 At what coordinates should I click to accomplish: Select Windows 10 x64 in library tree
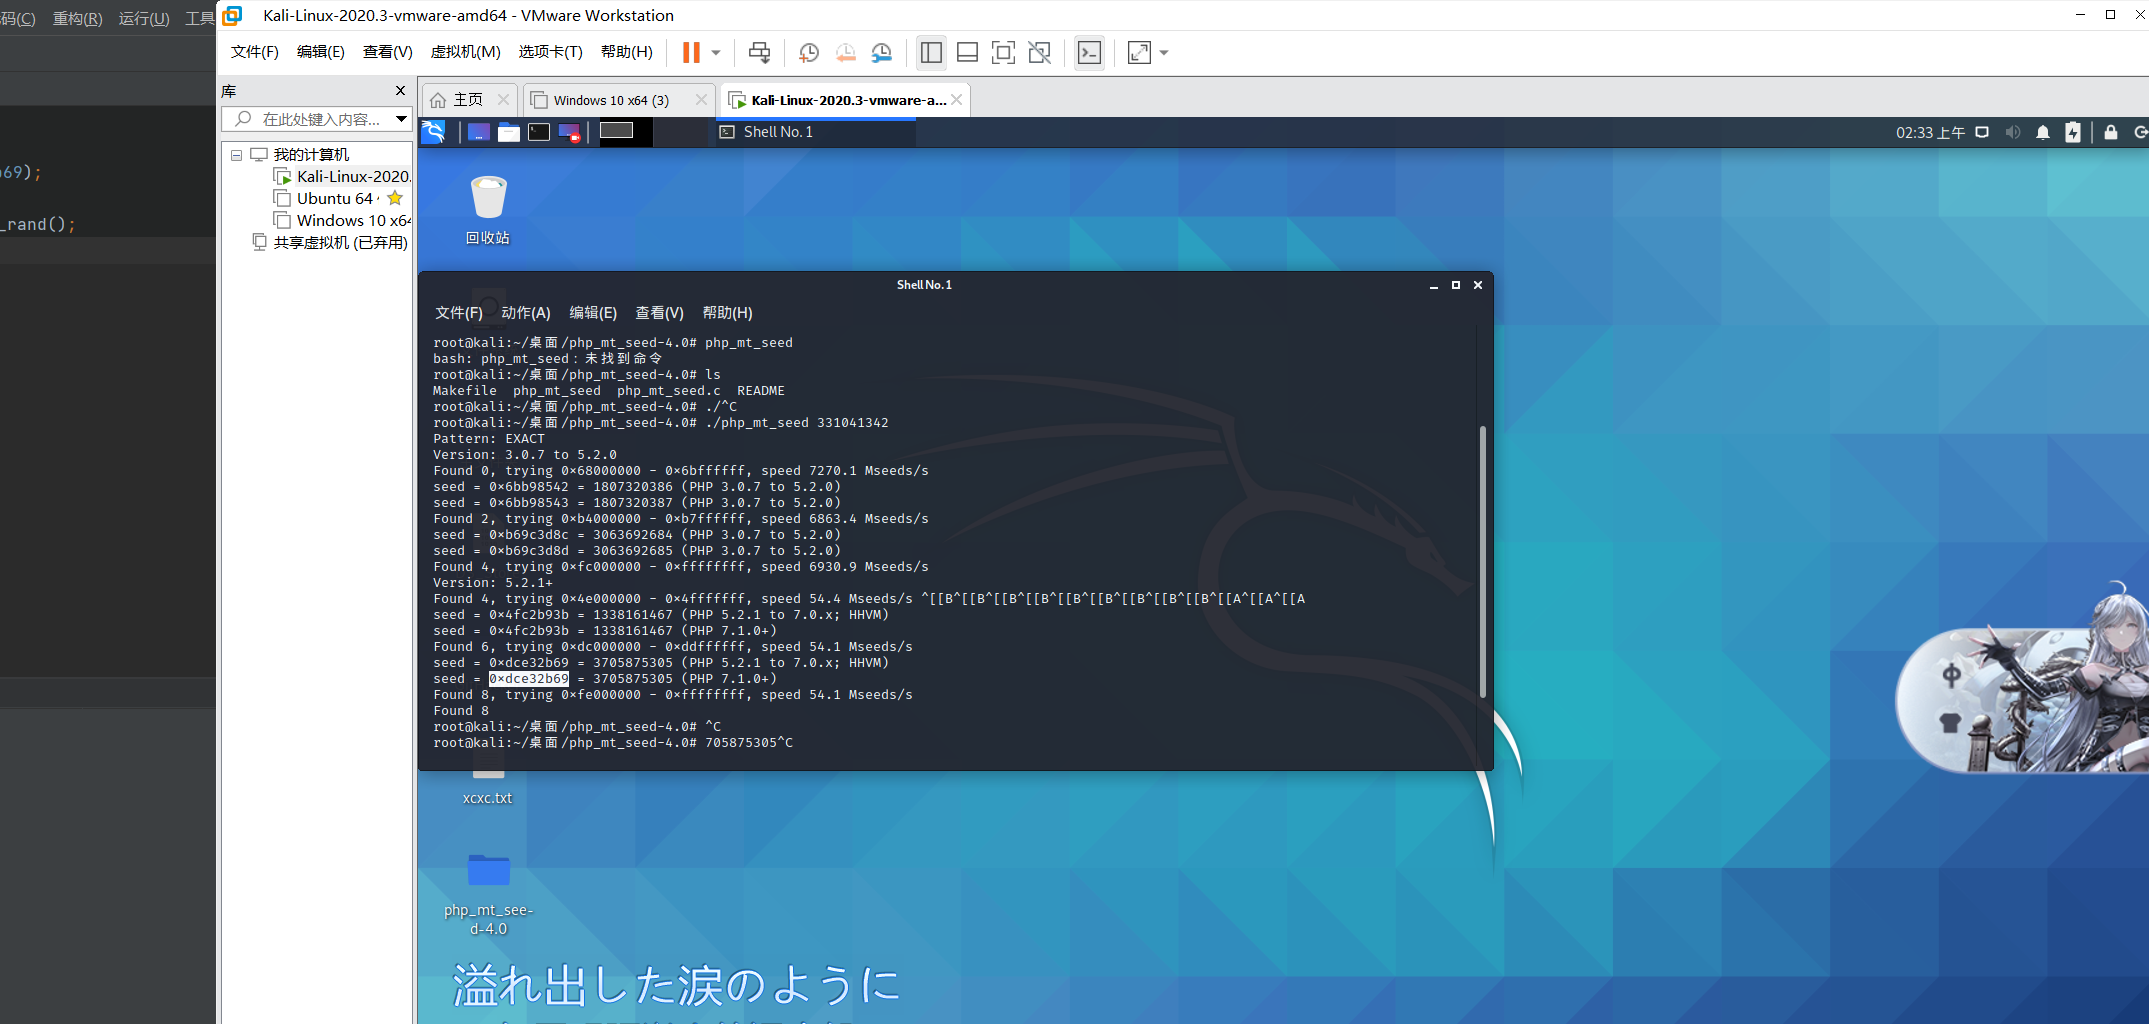[x=343, y=221]
